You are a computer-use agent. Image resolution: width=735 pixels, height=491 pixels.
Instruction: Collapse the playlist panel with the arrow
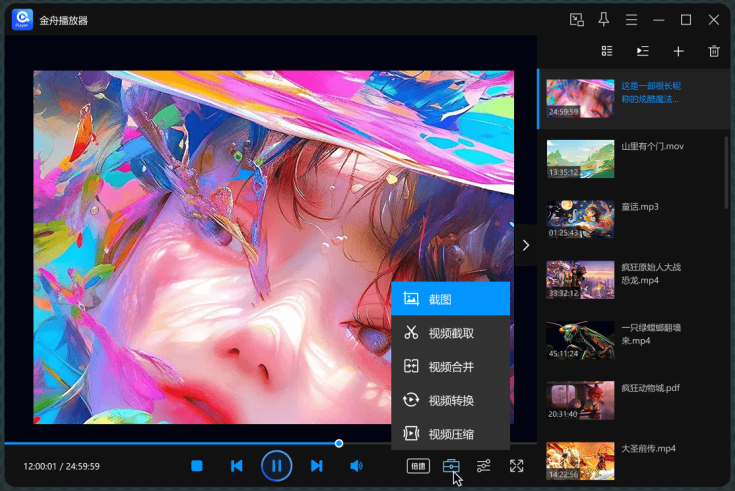point(526,245)
